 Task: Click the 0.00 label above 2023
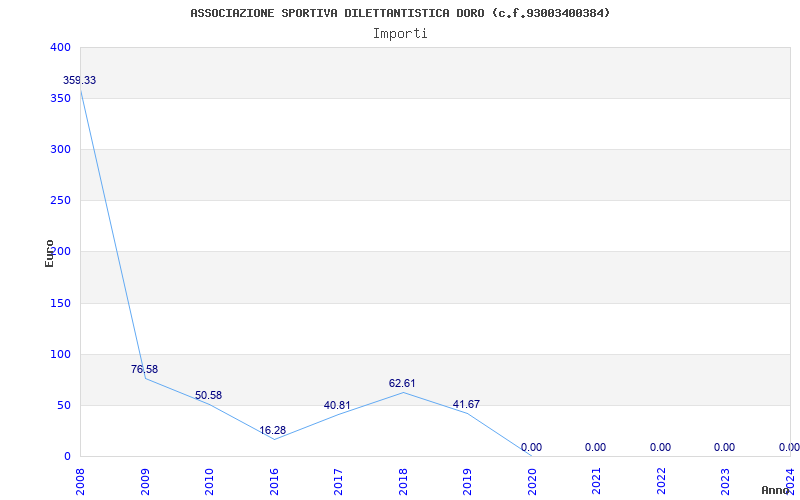point(724,447)
